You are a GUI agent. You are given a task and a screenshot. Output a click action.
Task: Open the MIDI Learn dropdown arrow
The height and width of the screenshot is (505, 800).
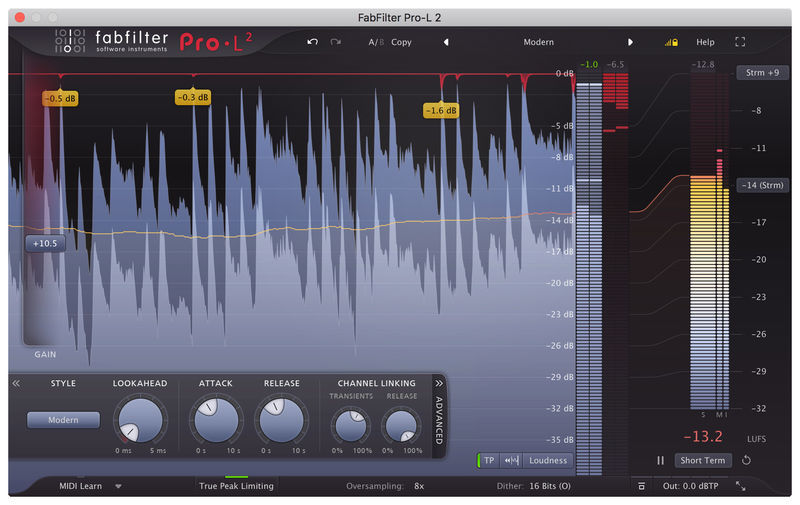pyautogui.click(x=118, y=486)
